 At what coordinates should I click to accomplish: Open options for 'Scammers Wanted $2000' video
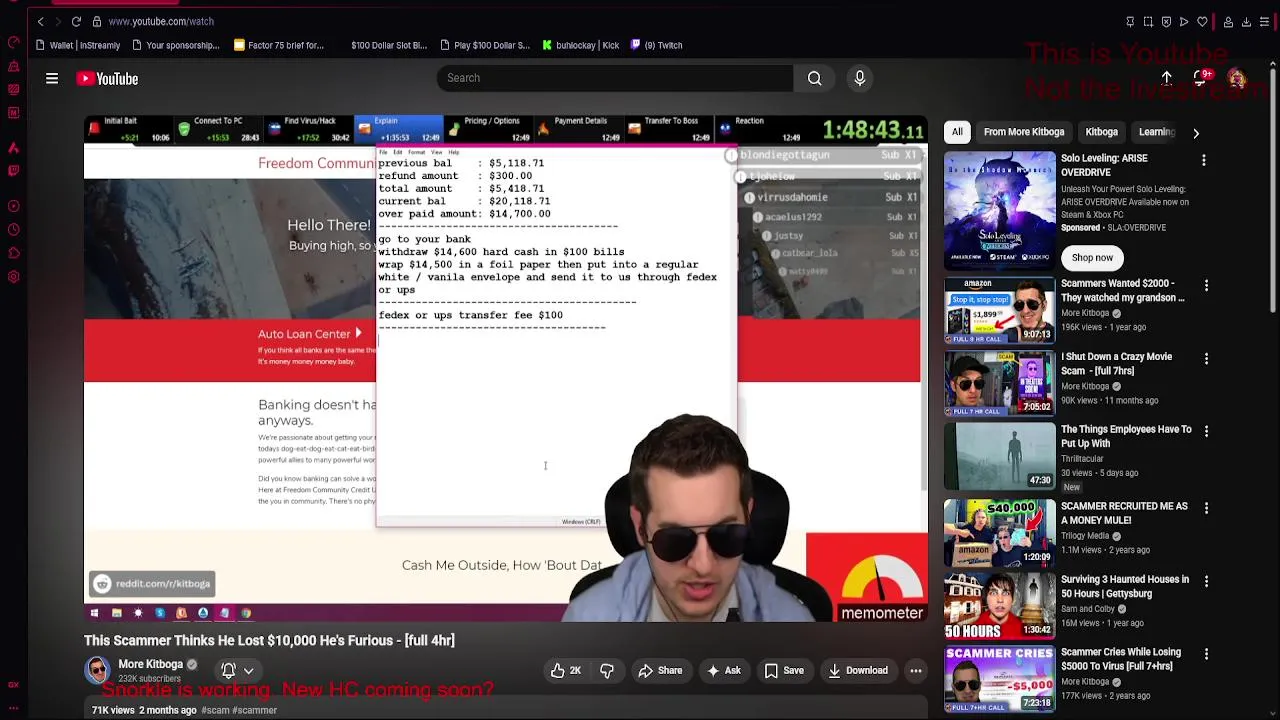pos(1206,286)
